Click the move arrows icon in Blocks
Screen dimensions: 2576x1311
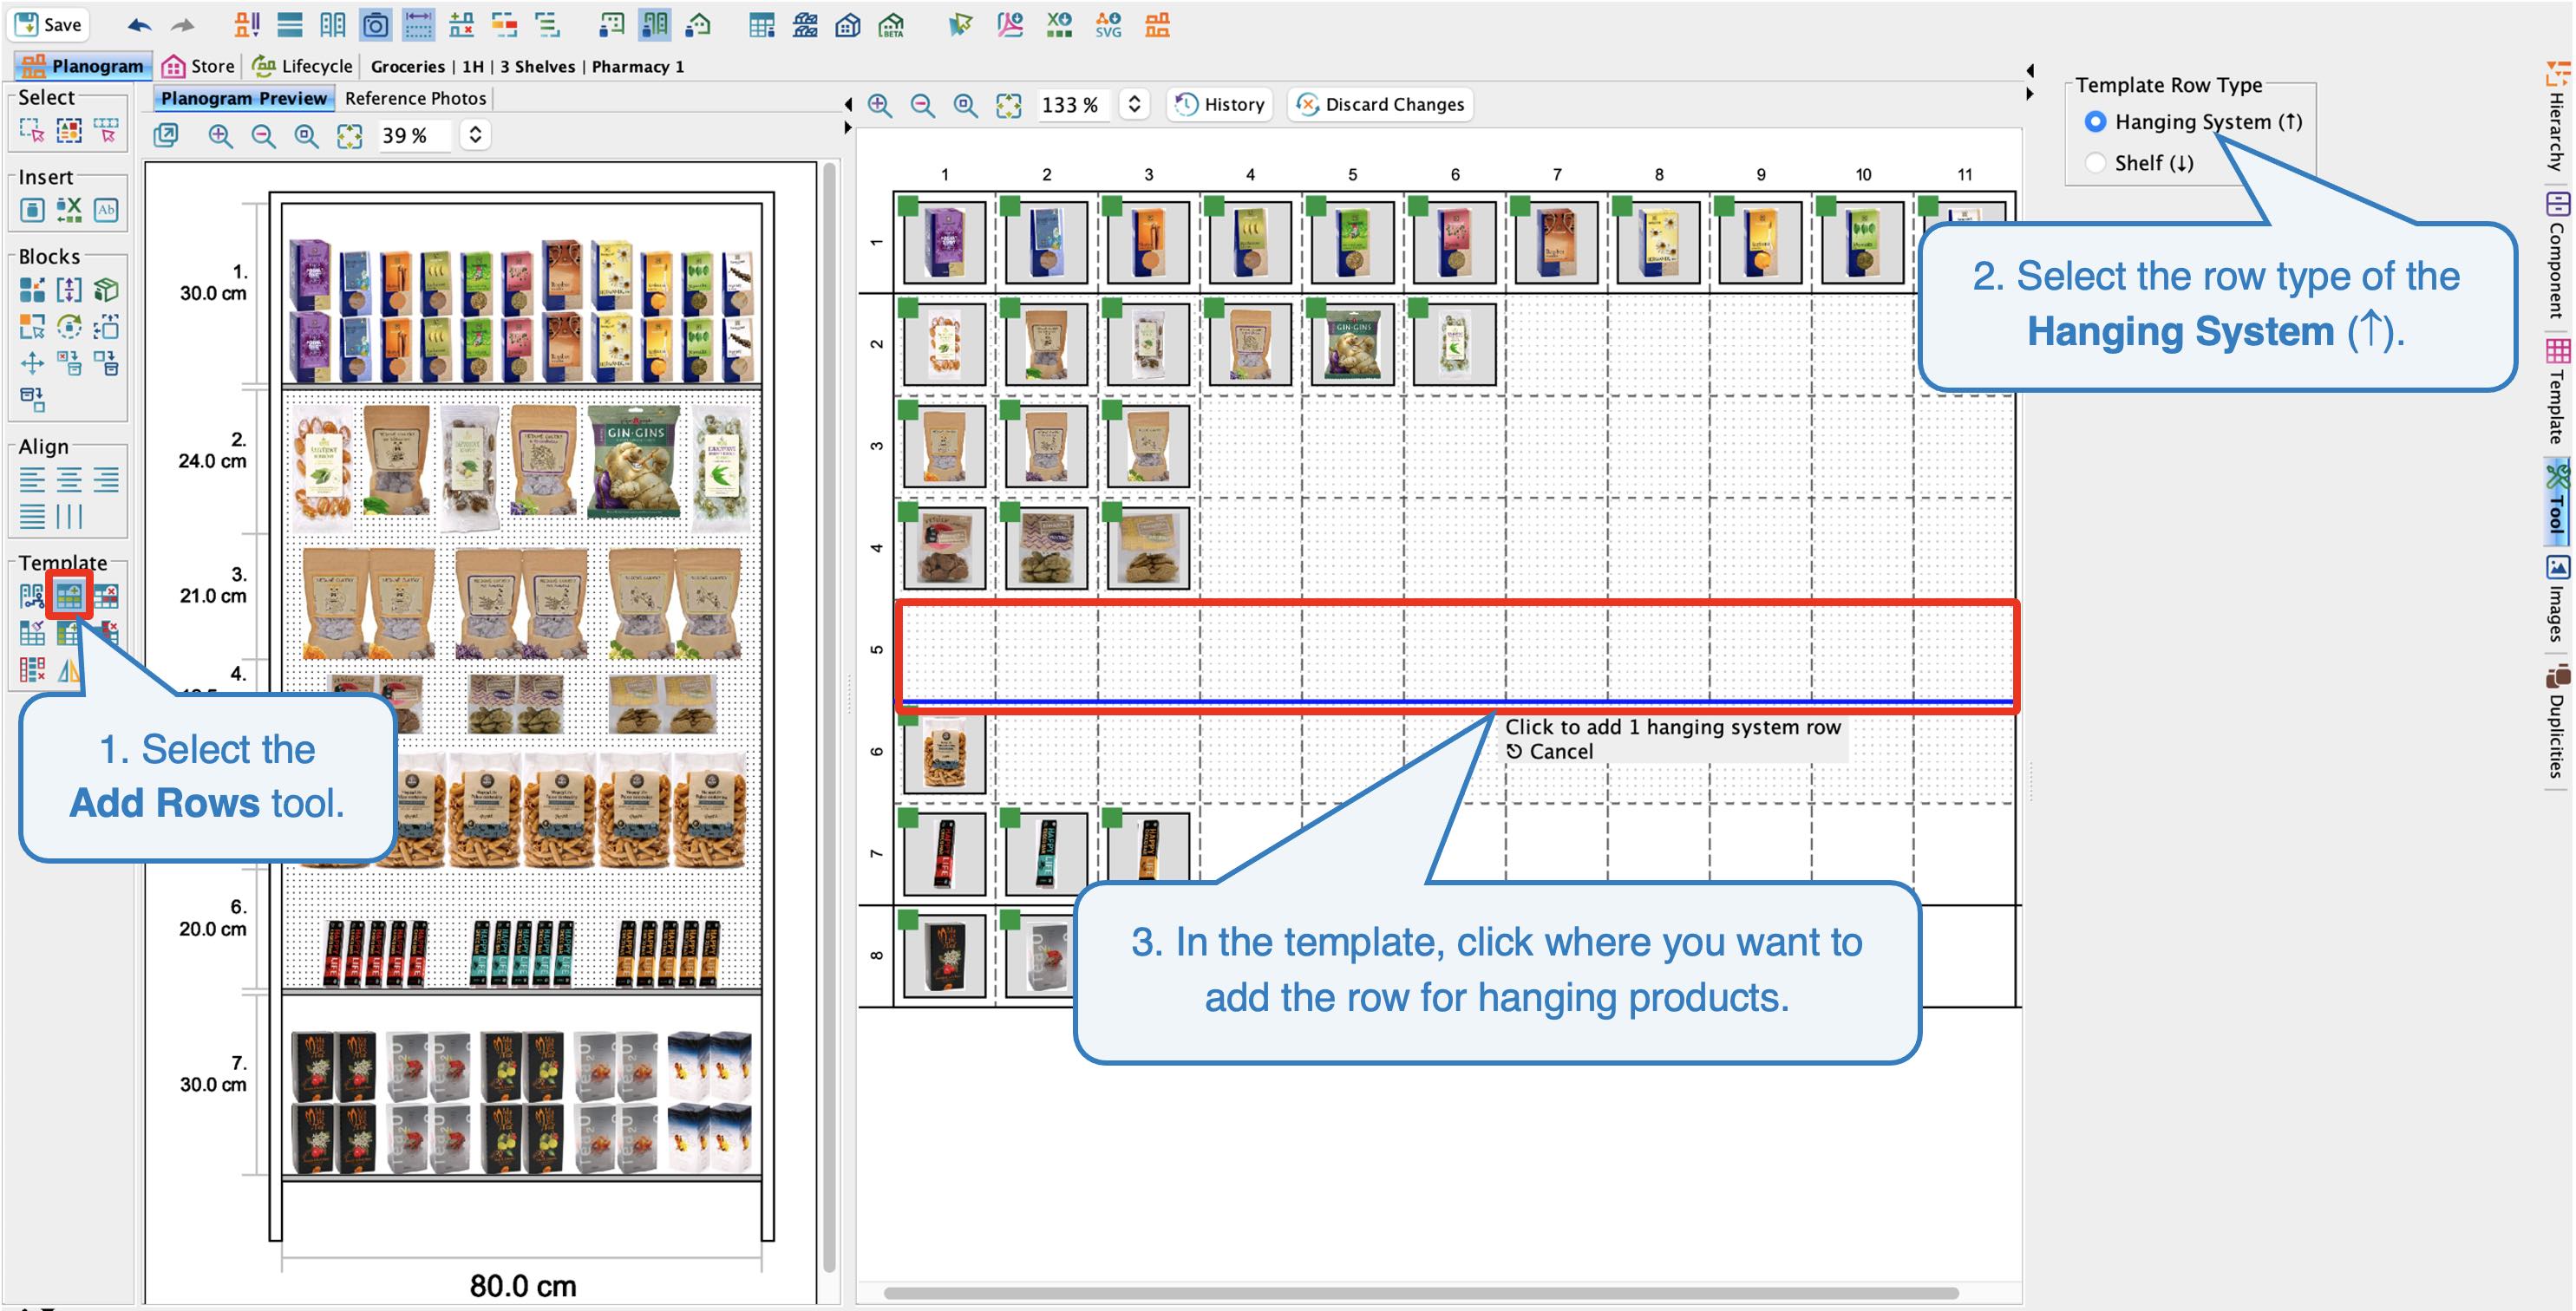click(x=32, y=363)
